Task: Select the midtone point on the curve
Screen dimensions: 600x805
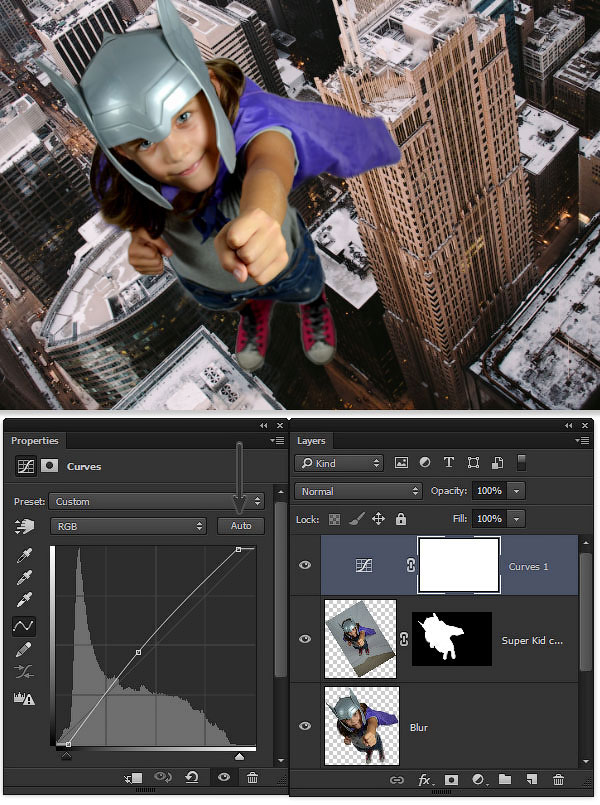Action: click(139, 652)
